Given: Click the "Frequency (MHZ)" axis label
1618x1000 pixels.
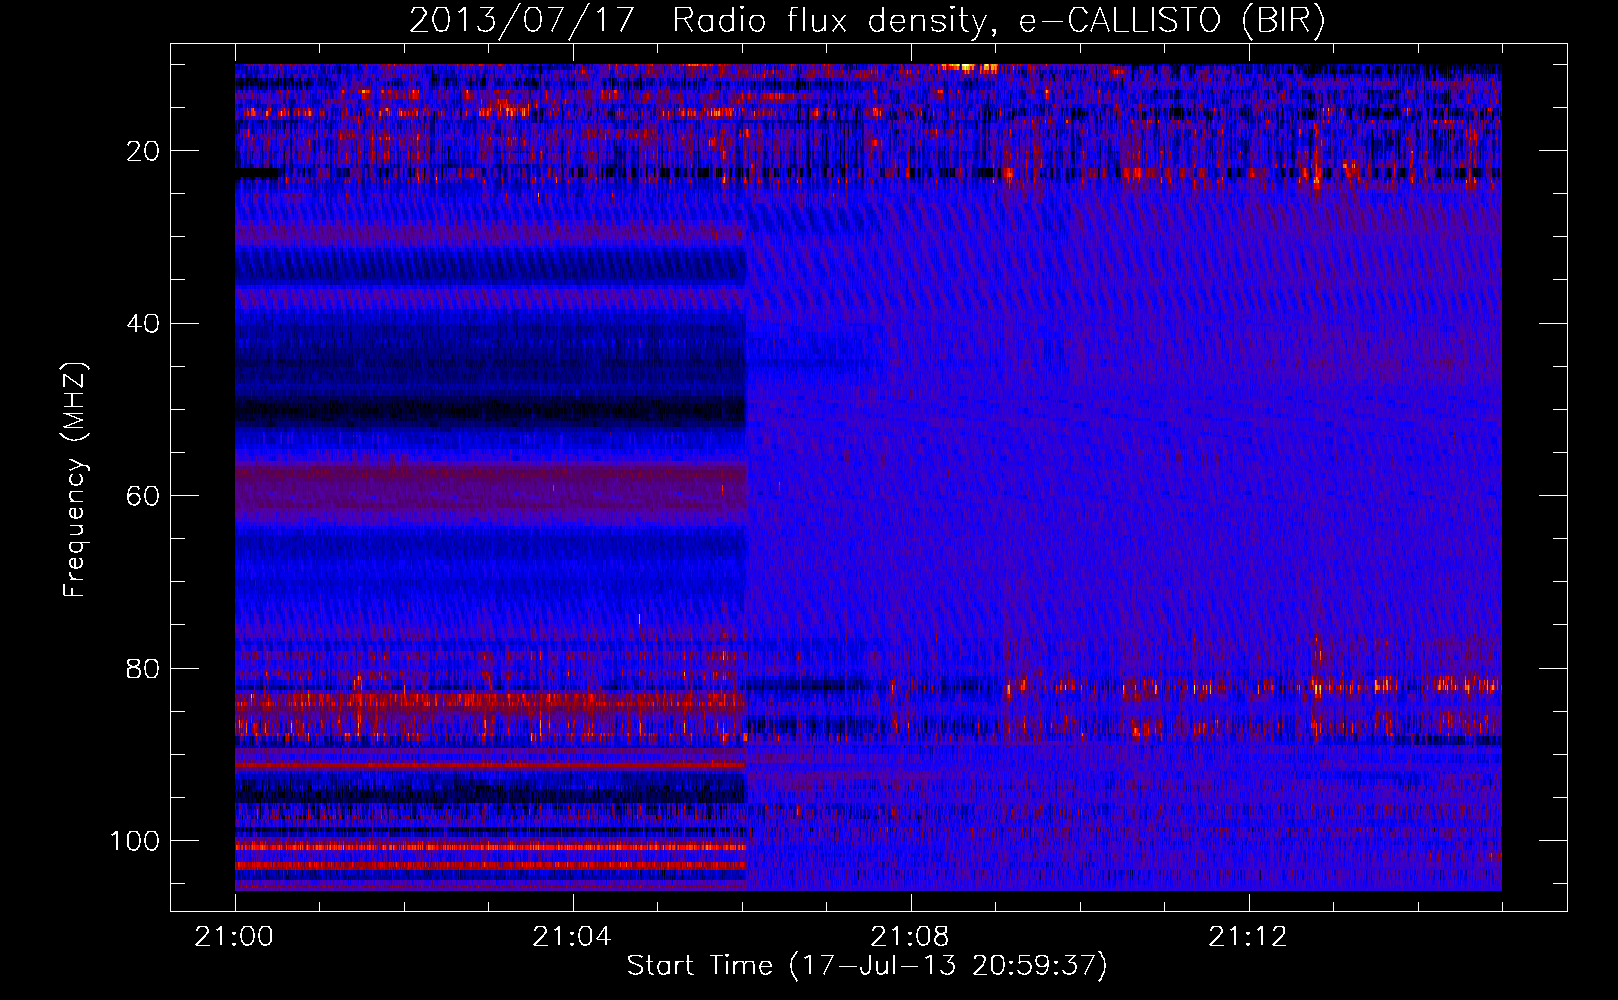Looking at the screenshot, I should click(75, 480).
